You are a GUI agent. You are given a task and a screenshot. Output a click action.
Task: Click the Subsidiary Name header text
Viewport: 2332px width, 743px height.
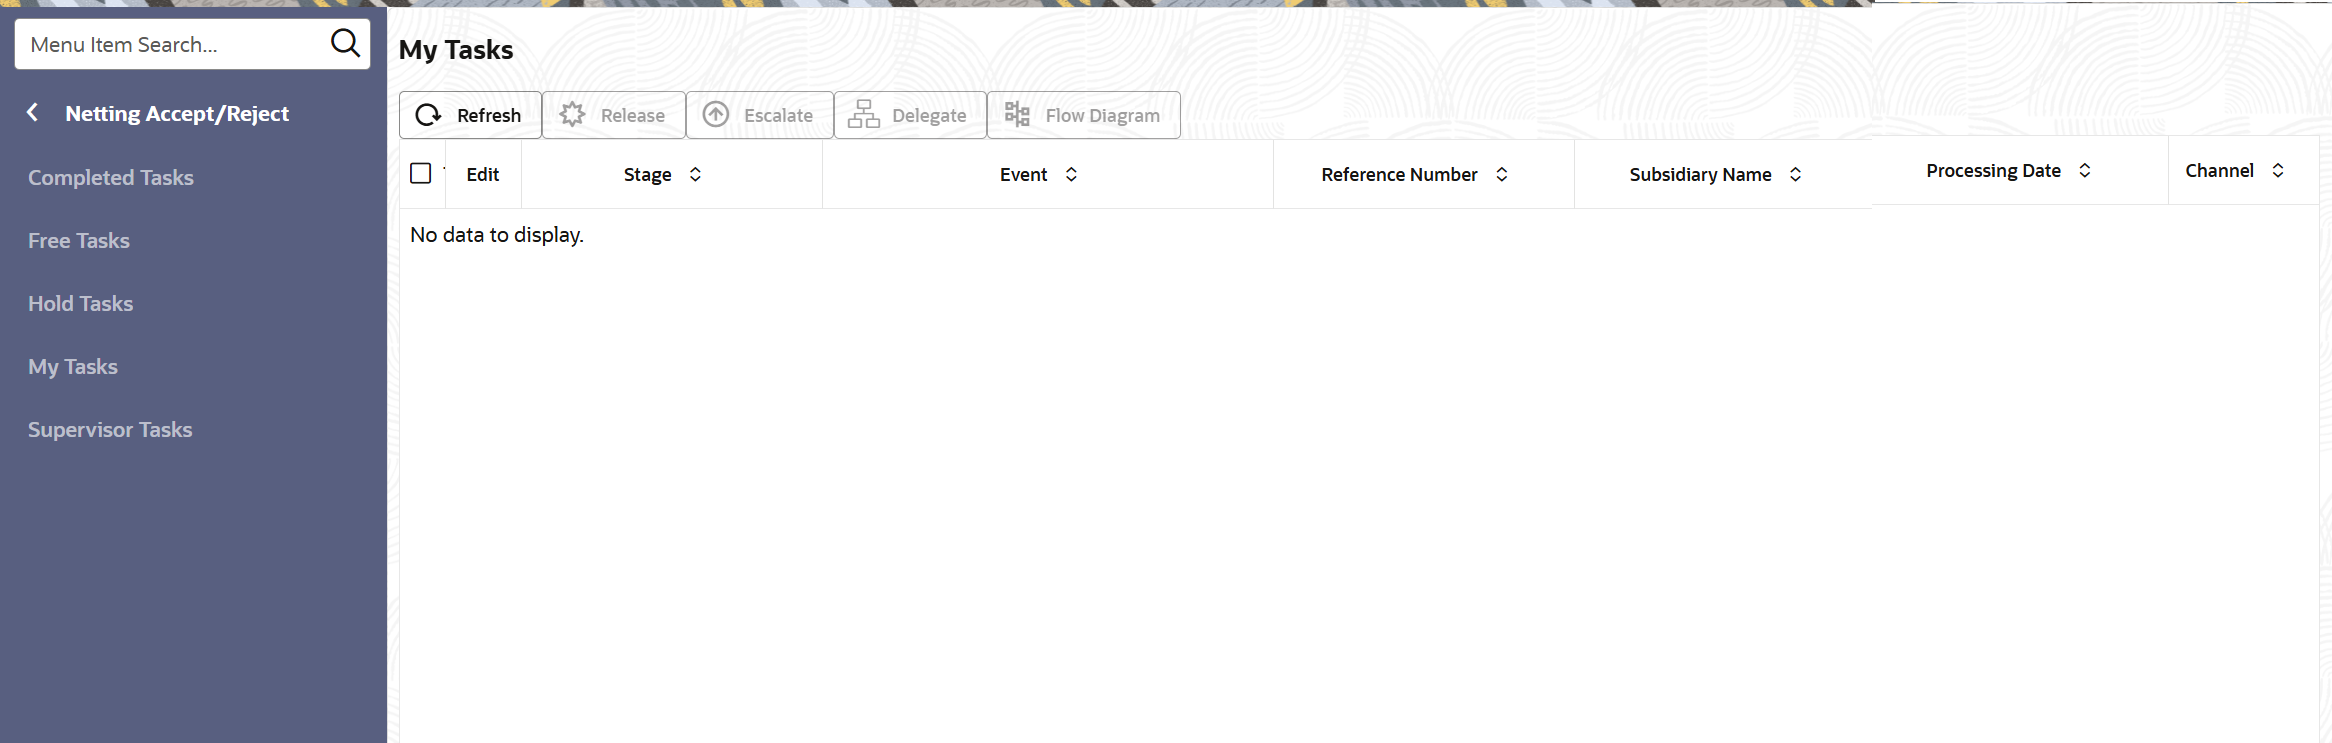(x=1700, y=174)
